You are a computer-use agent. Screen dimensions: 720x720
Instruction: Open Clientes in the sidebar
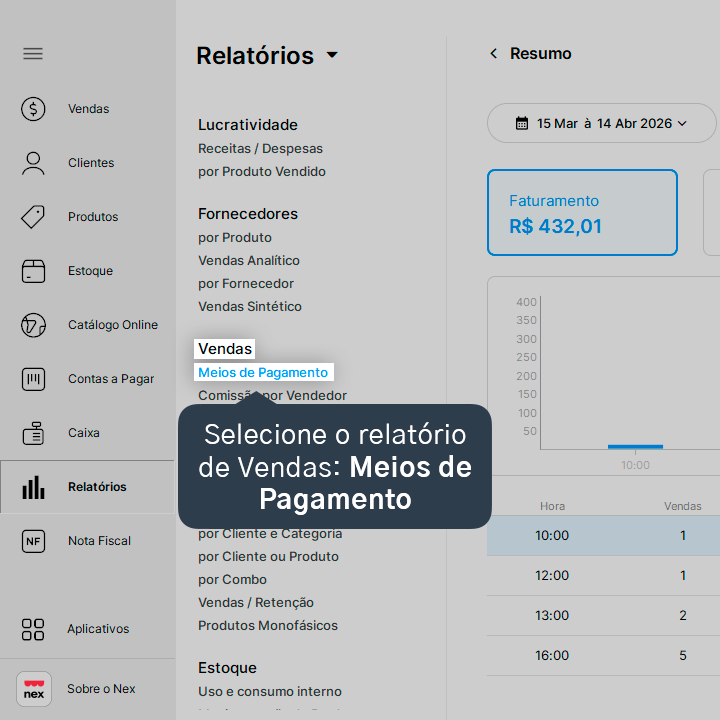click(x=91, y=163)
